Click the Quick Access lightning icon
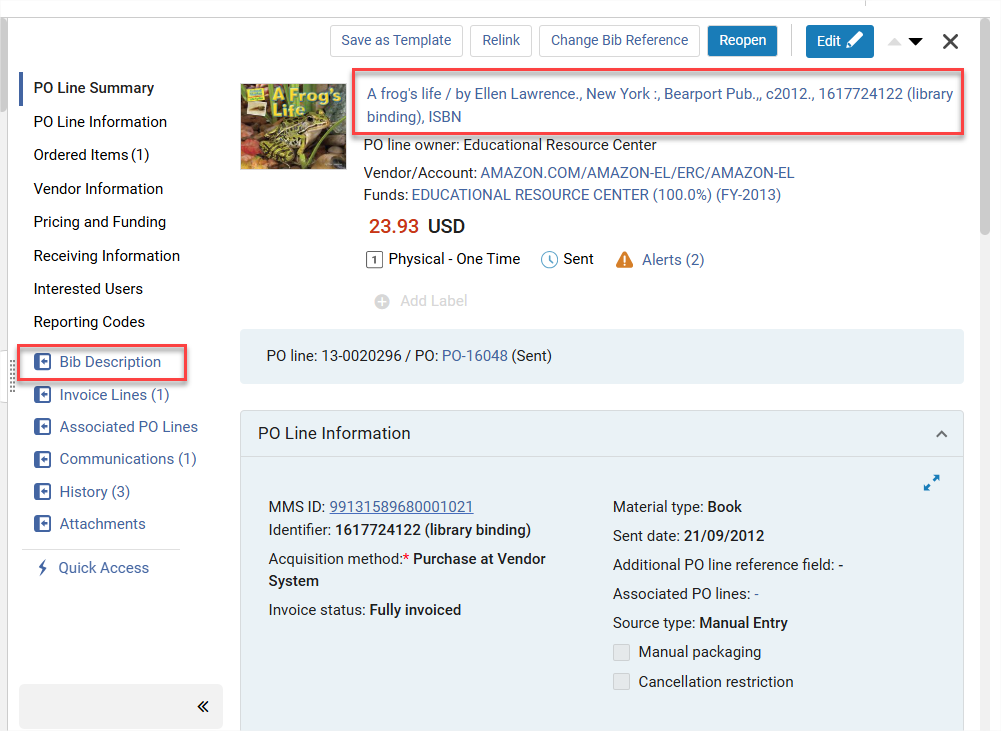Image resolution: width=1001 pixels, height=731 pixels. point(42,568)
